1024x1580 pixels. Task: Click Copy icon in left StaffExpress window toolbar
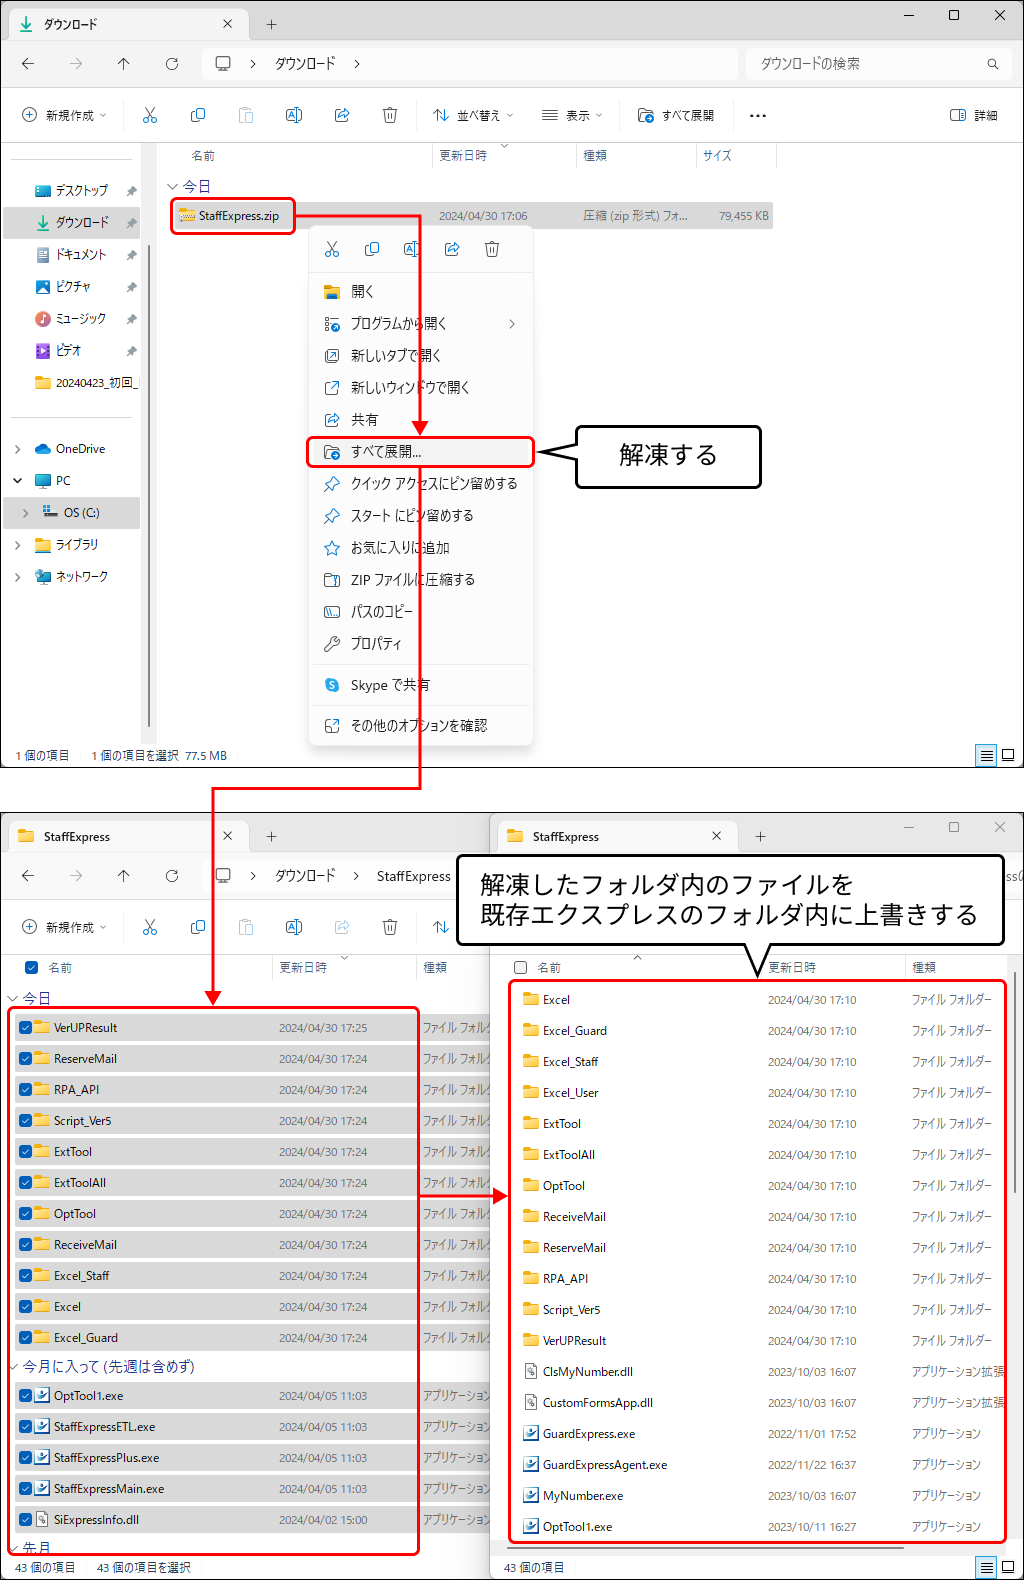pos(198,928)
